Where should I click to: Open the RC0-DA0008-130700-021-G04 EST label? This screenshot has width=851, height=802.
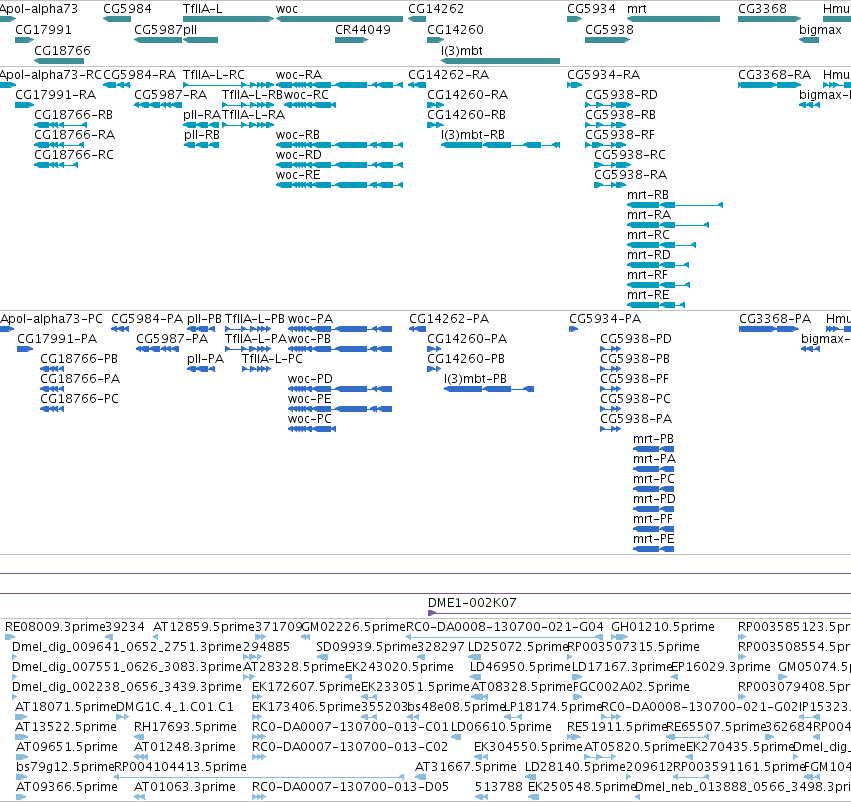pos(505,627)
